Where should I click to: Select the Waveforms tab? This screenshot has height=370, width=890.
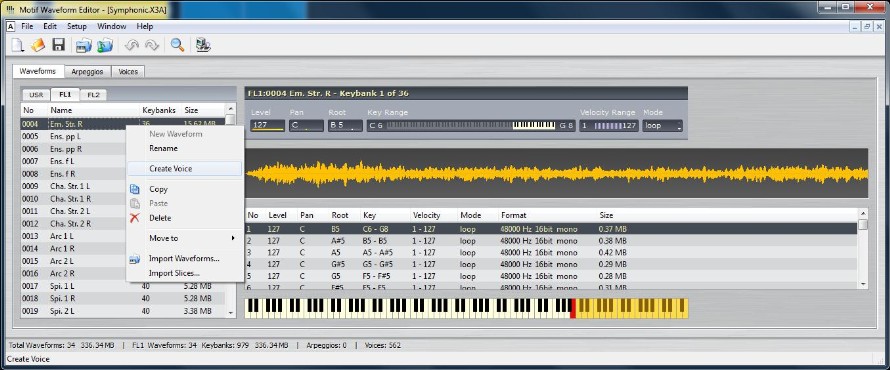click(37, 71)
